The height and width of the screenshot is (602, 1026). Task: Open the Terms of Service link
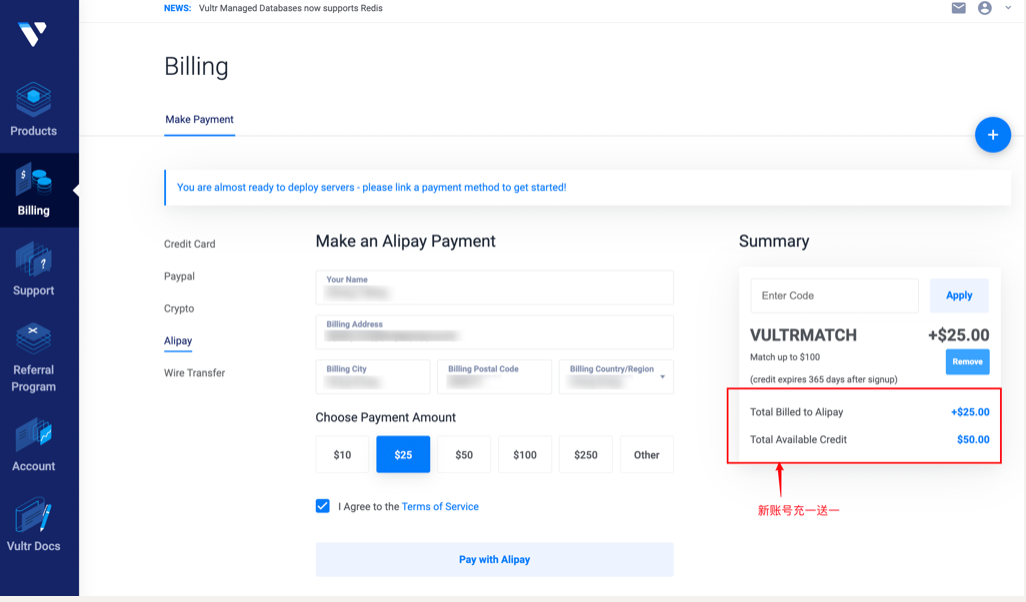coord(440,506)
